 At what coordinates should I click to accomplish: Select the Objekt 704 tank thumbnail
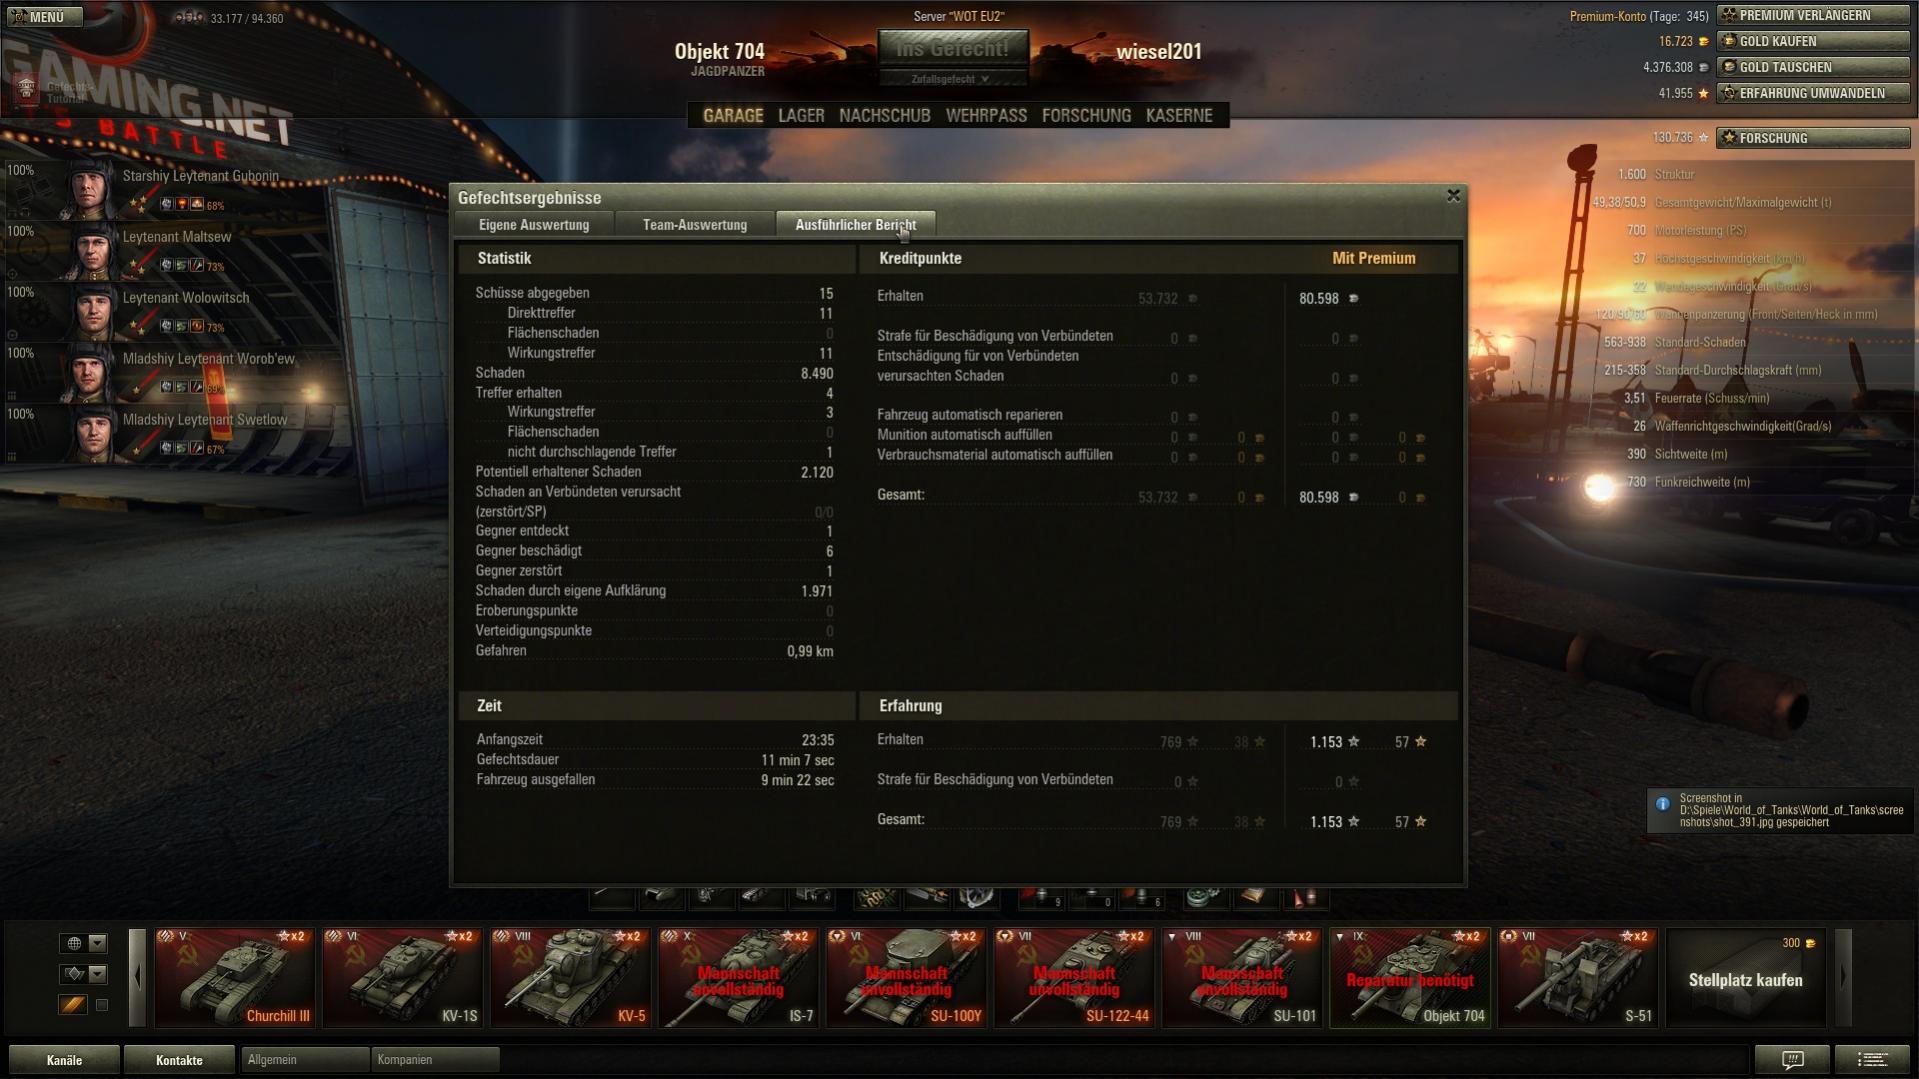click(1411, 978)
